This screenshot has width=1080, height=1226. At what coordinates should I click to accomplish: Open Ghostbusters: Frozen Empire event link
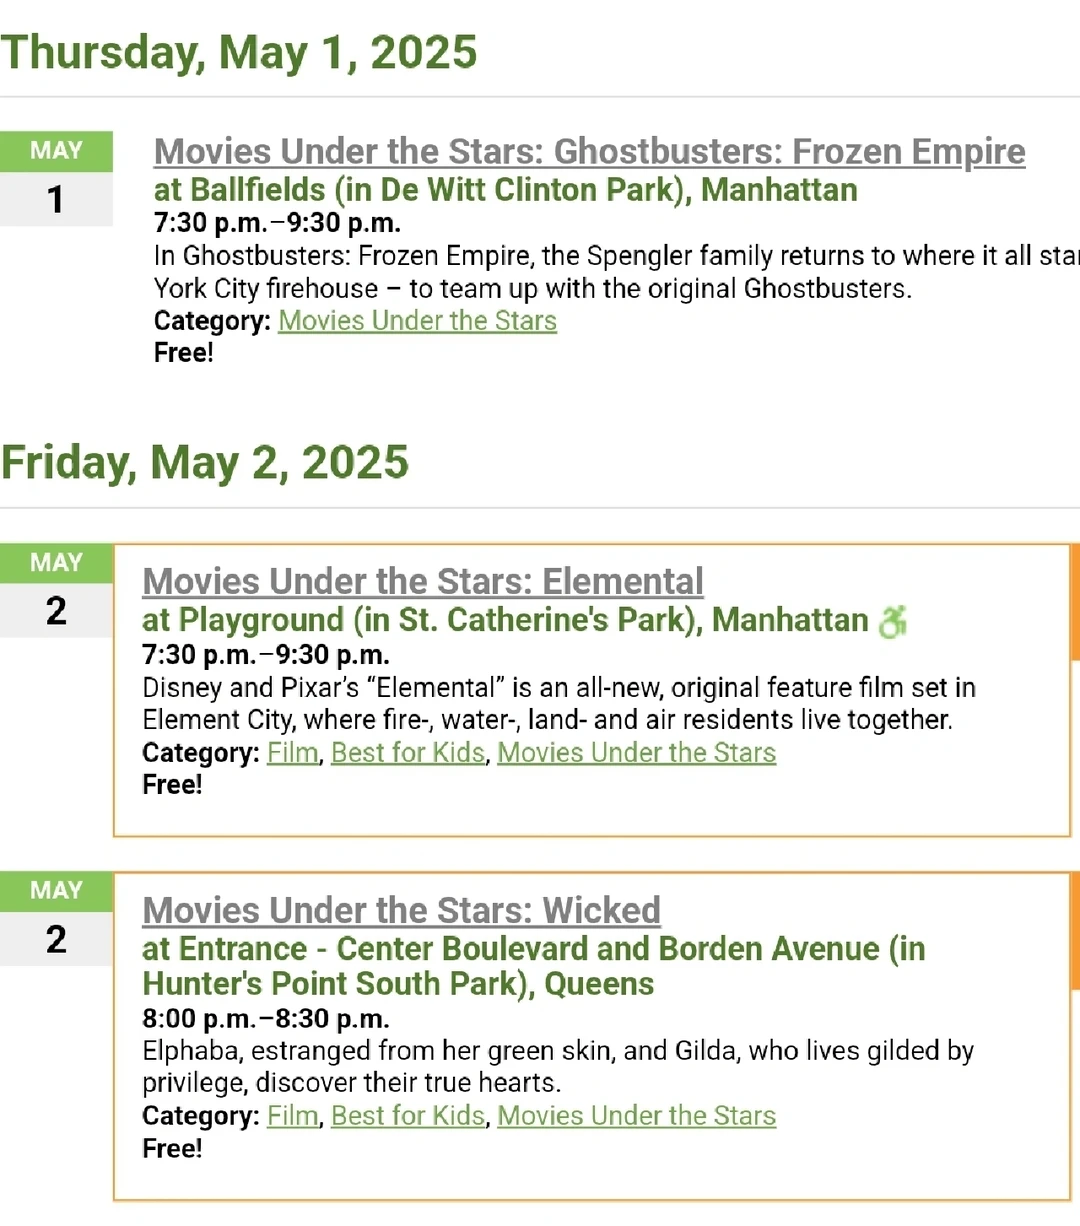[x=589, y=152]
